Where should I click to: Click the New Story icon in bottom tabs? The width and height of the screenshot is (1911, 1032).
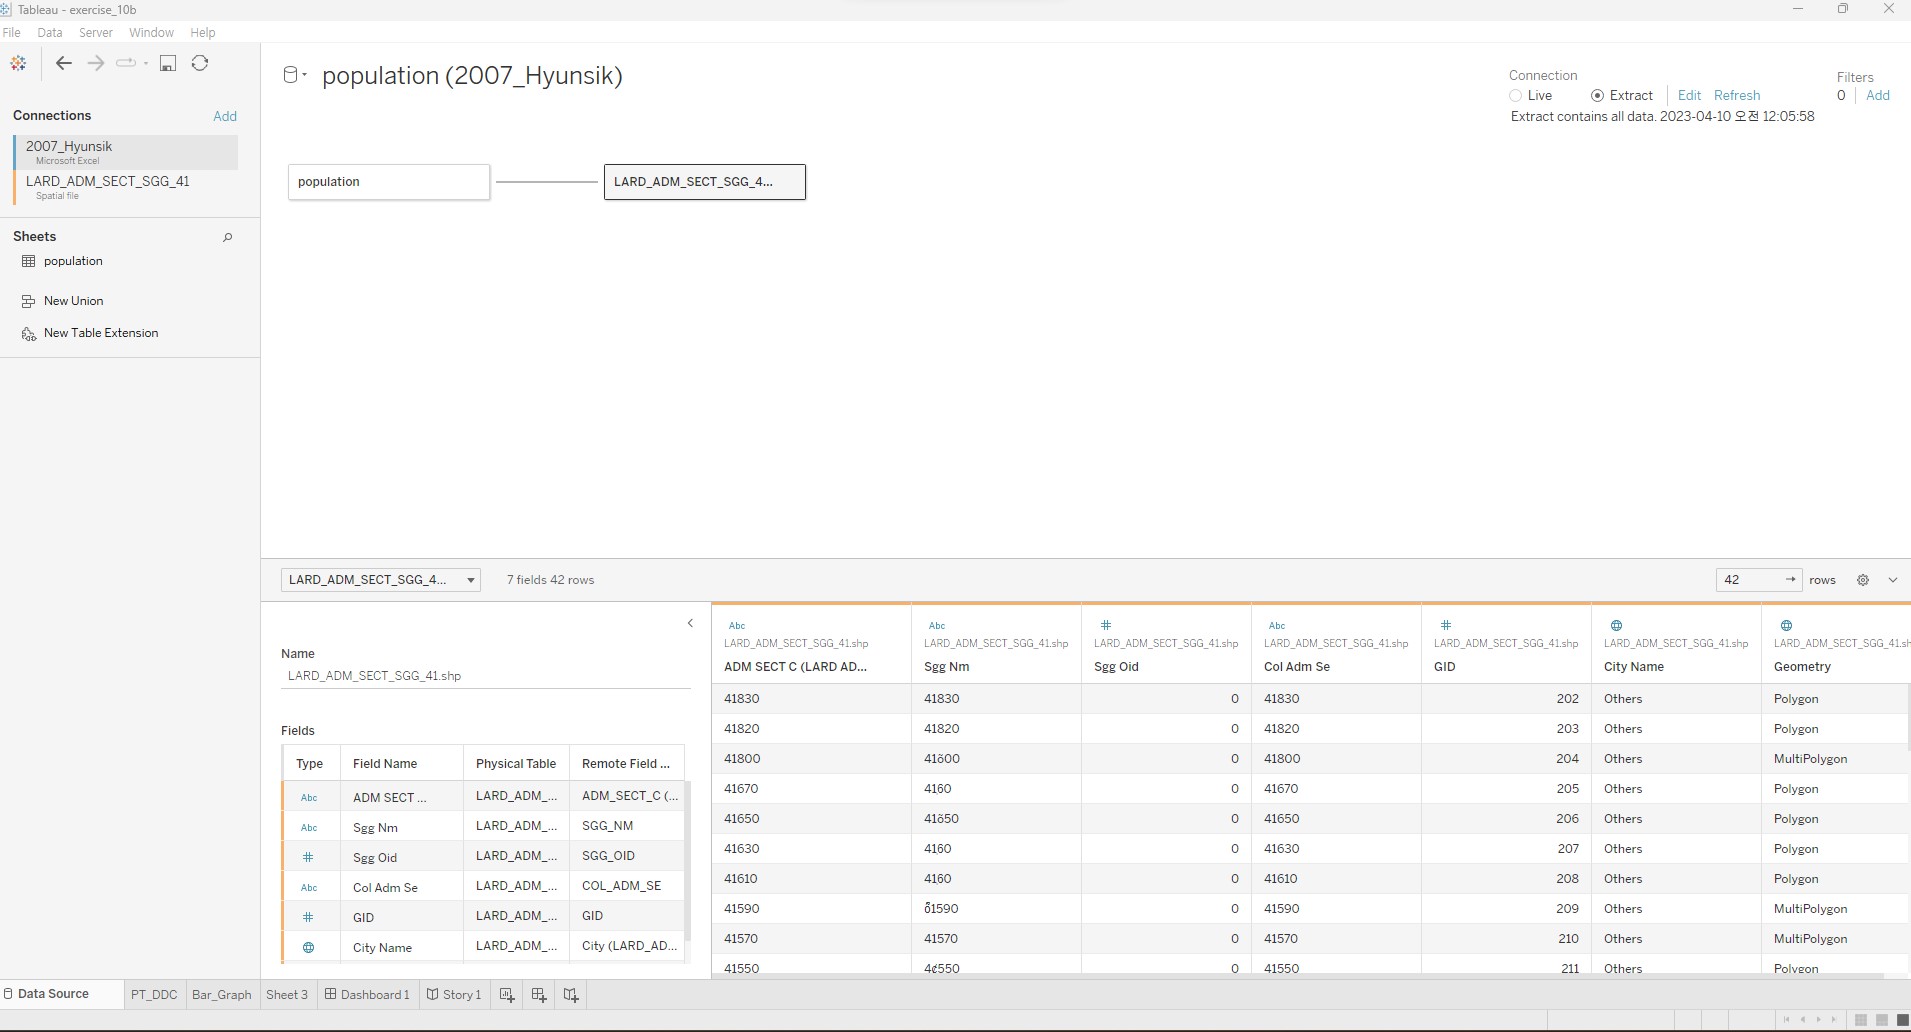[571, 995]
